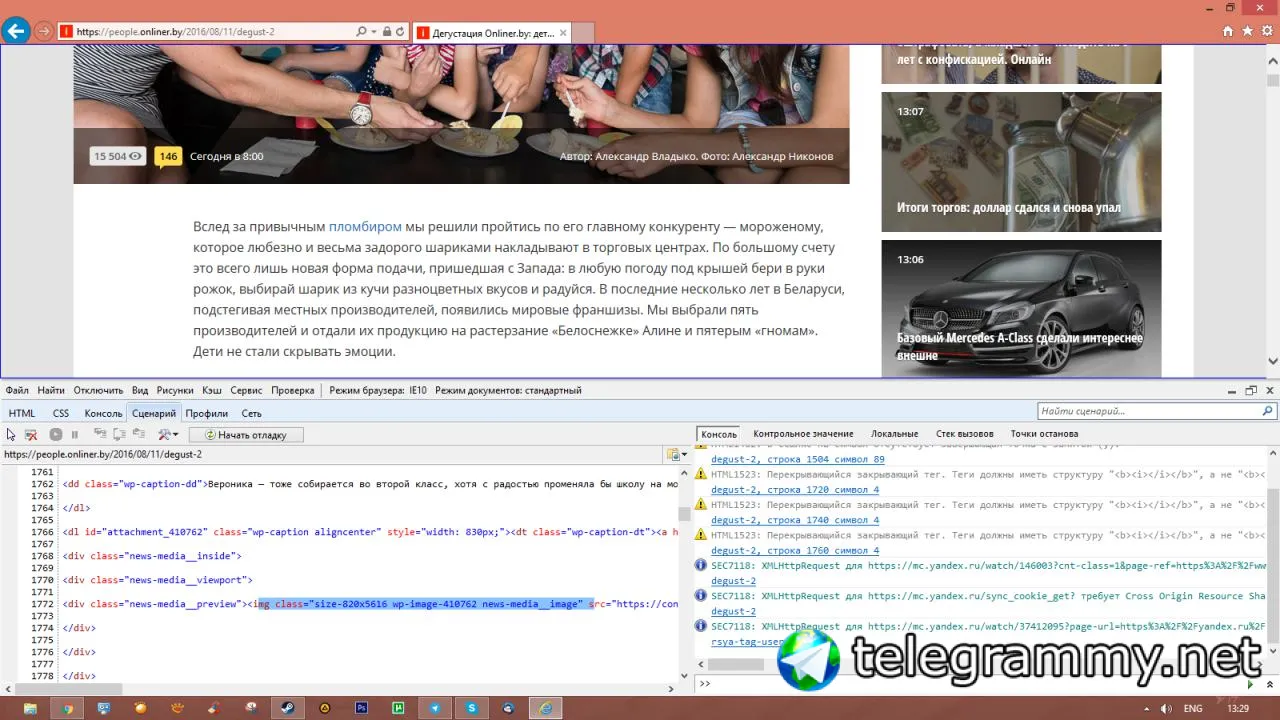Open Telegram from the taskbar
Screen dimensions: 1280x720
[435, 708]
